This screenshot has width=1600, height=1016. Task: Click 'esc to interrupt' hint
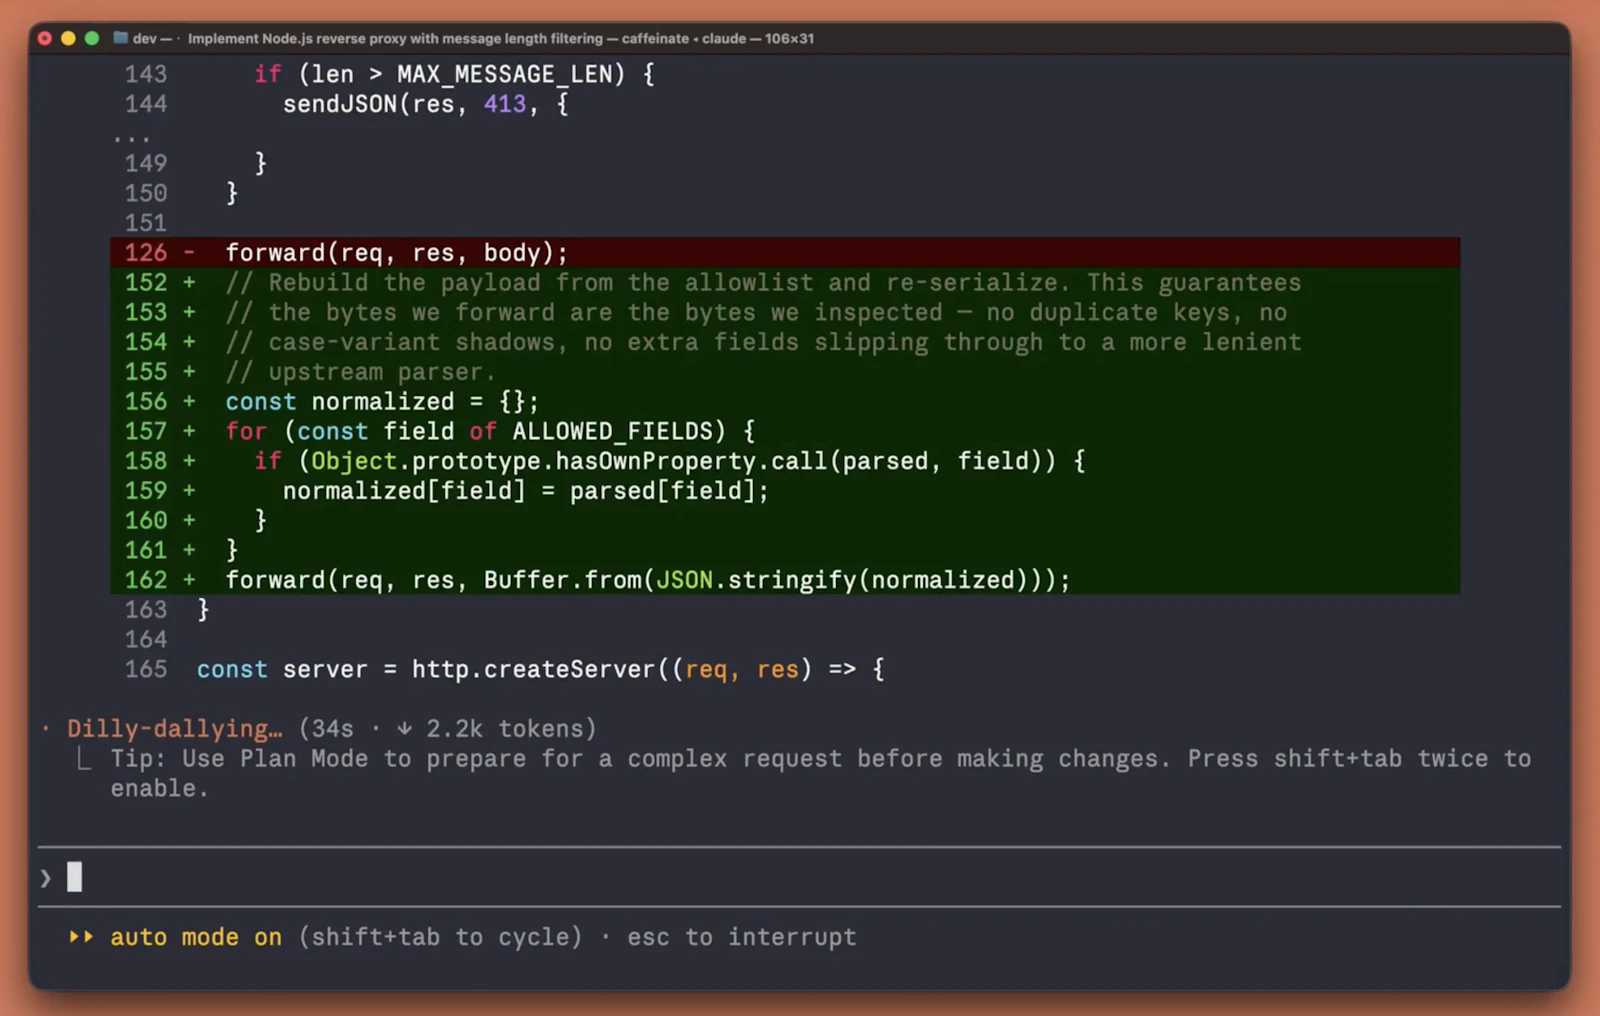(x=742, y=937)
